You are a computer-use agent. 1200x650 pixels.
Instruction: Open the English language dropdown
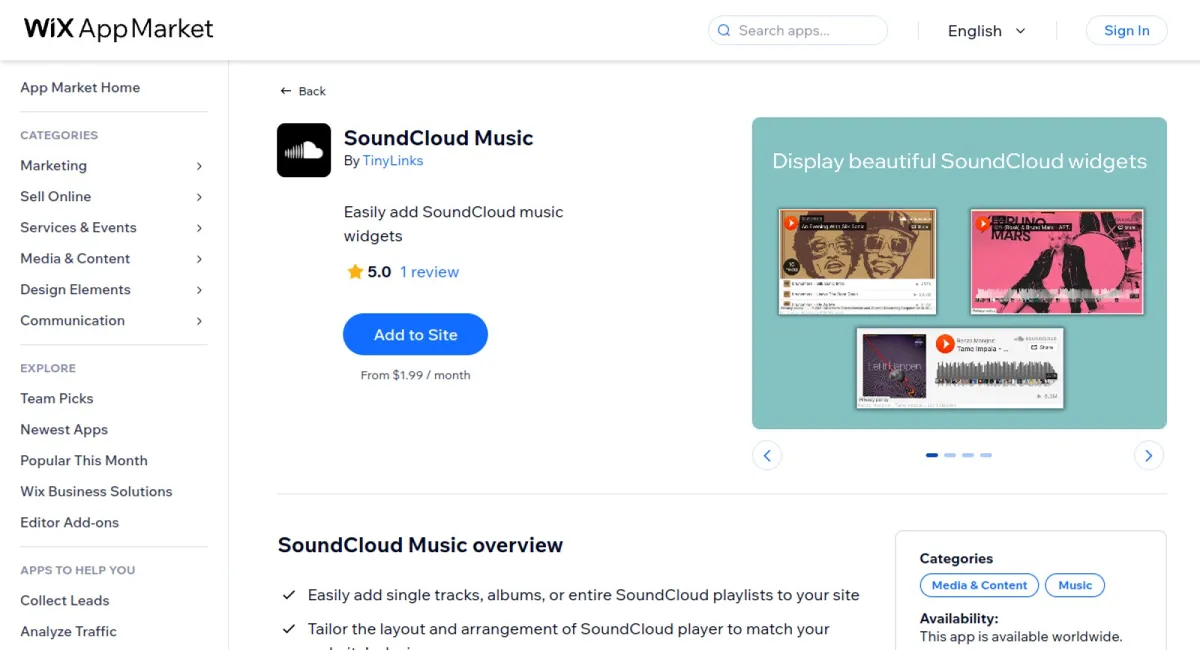point(986,31)
